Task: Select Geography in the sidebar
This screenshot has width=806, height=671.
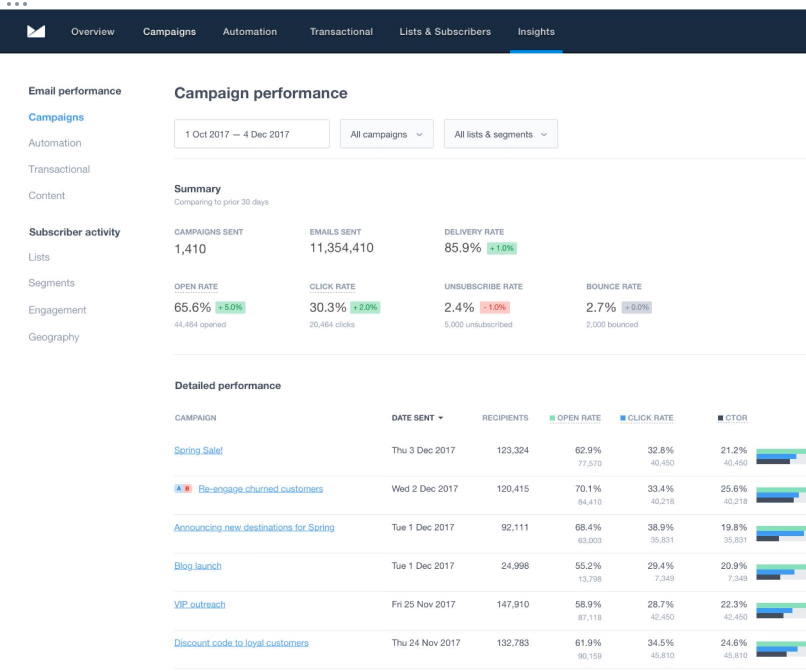Action: click(x=54, y=337)
